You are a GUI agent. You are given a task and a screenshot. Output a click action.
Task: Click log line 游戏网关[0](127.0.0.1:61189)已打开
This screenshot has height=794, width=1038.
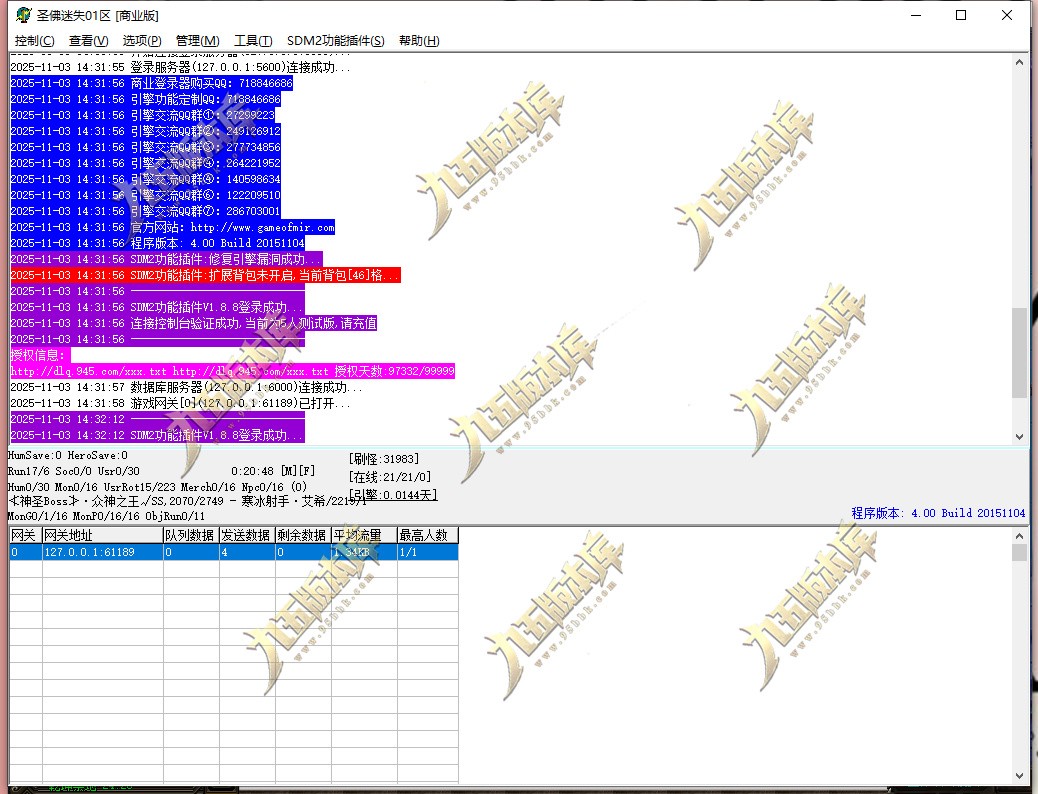(181, 403)
